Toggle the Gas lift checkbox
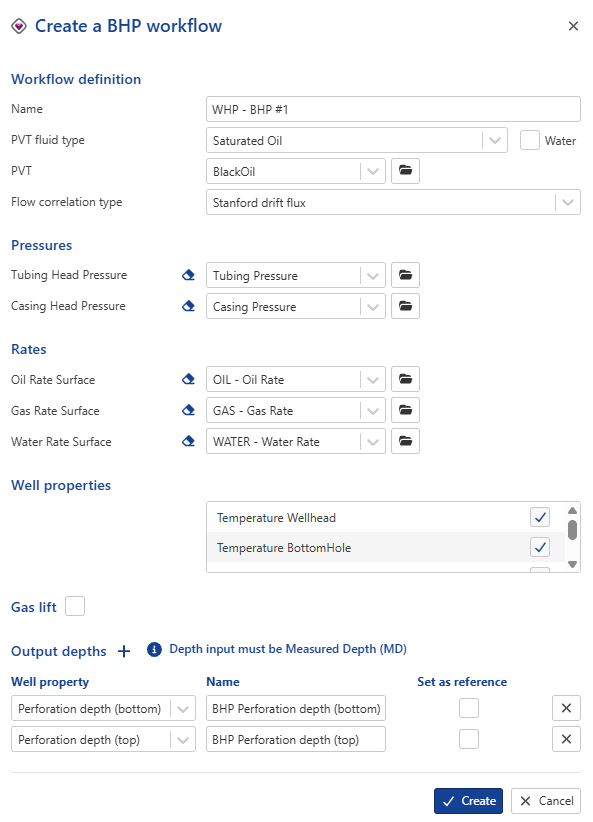593x822 pixels. pos(75,606)
